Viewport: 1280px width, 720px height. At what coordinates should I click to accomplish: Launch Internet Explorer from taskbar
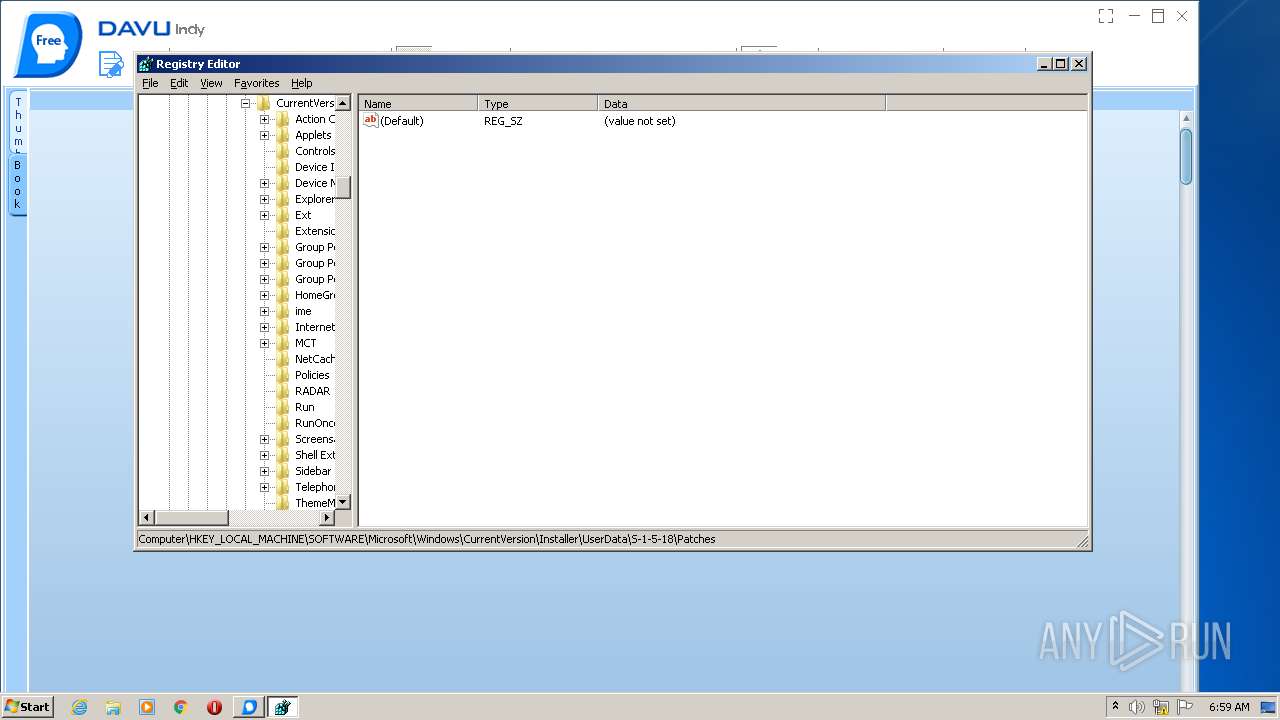click(79, 707)
